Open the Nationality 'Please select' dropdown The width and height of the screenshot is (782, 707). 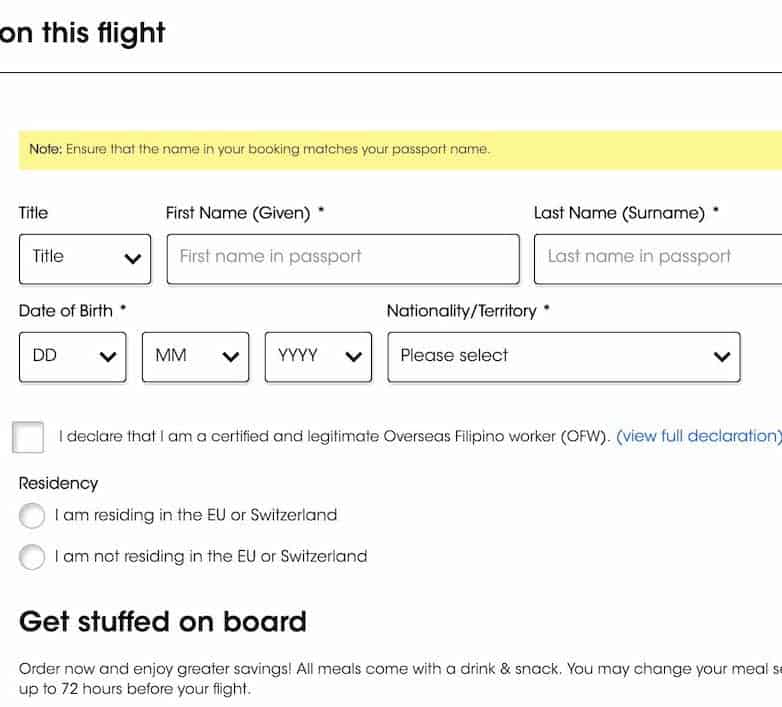pyautogui.click(x=563, y=356)
